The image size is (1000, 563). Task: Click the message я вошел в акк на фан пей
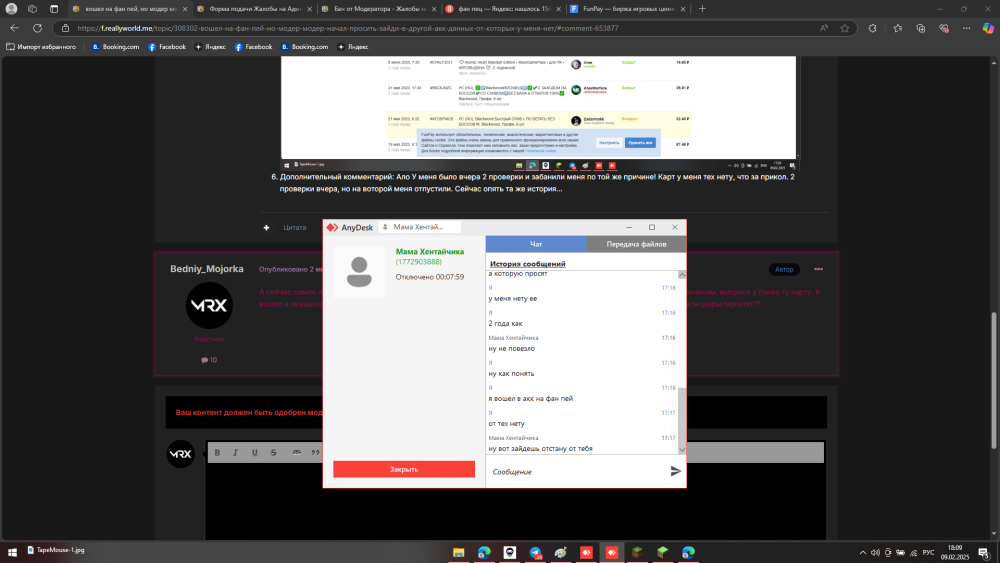point(531,398)
